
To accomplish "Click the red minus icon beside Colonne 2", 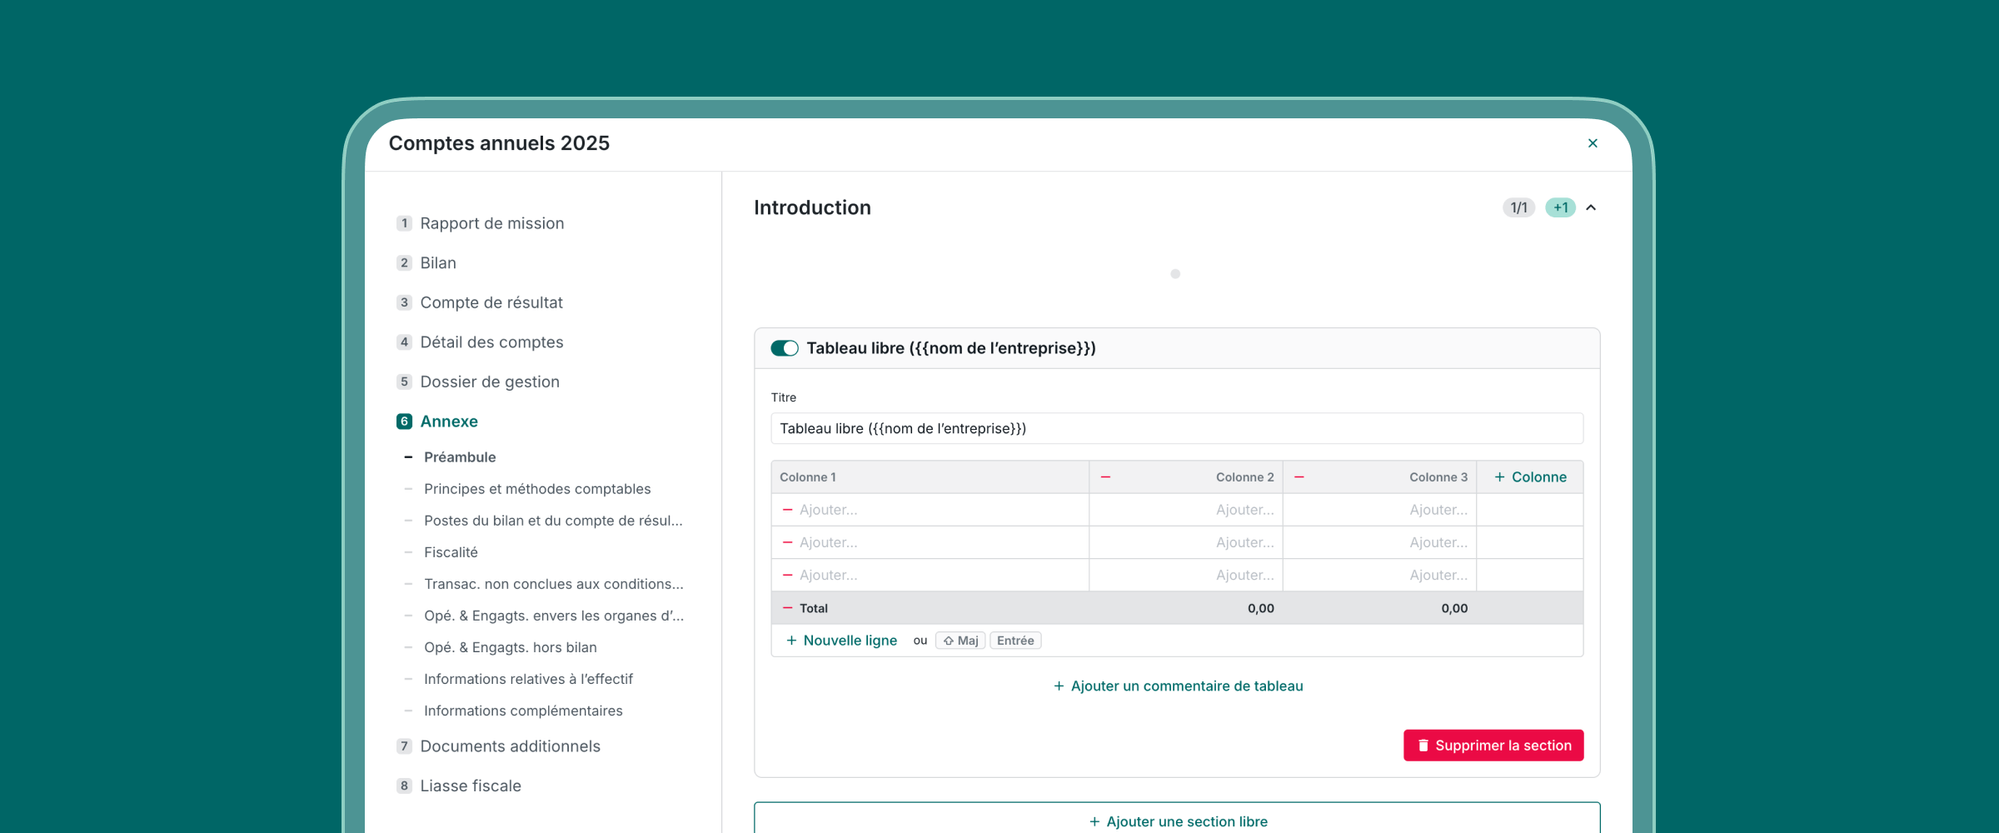I will click(x=1105, y=477).
